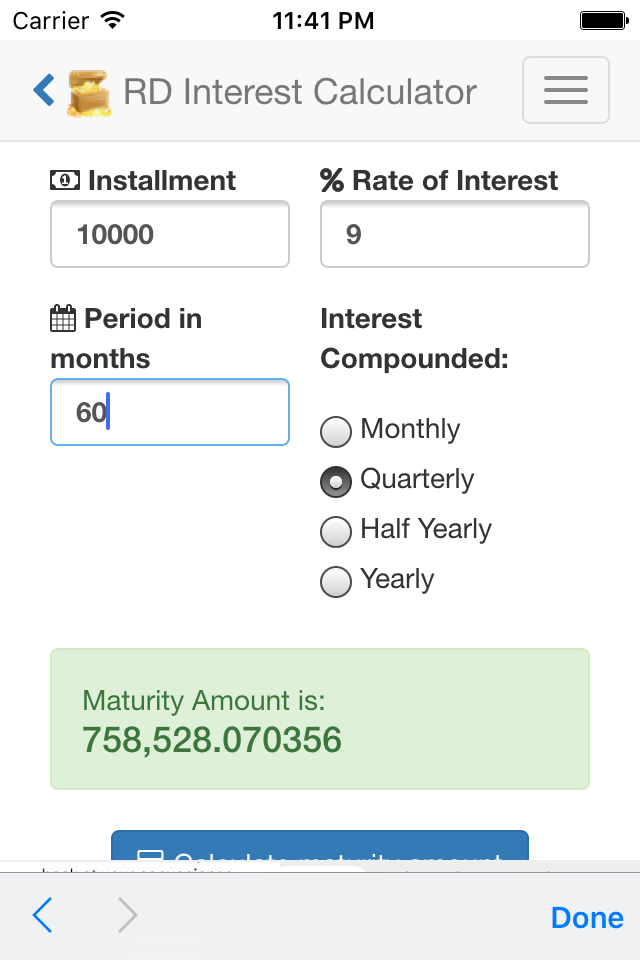Viewport: 640px width, 960px height.
Task: Tap the Maturity Amount result box
Action: tap(320, 719)
